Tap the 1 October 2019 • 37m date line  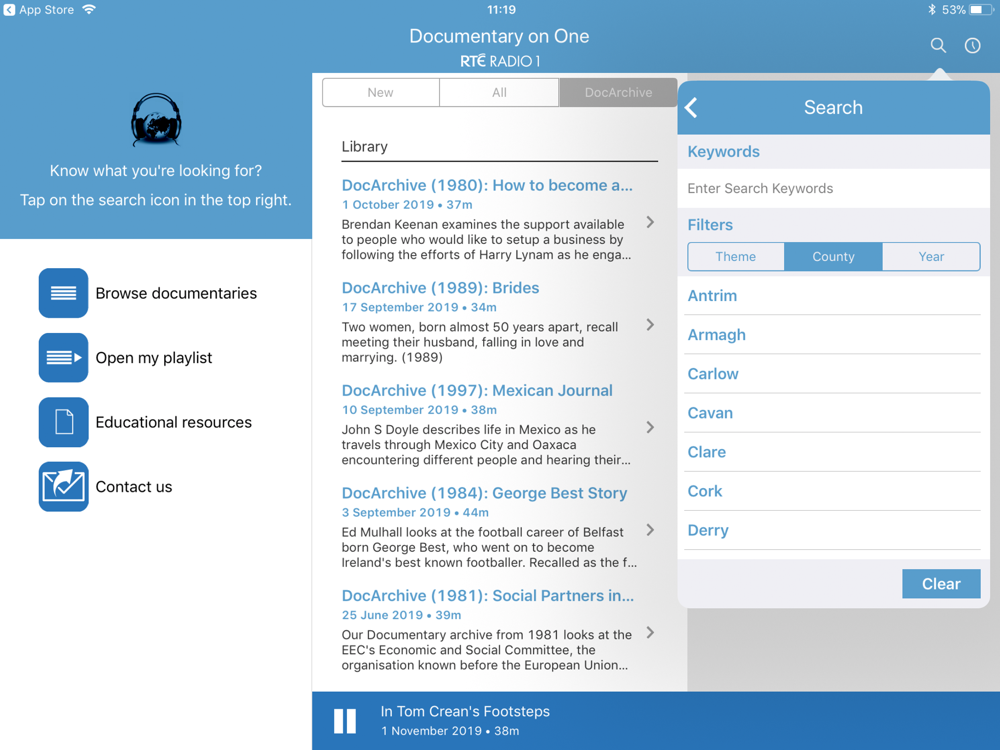407,205
